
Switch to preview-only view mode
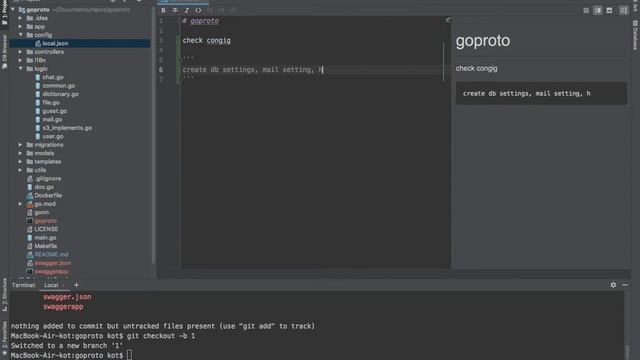click(x=609, y=11)
